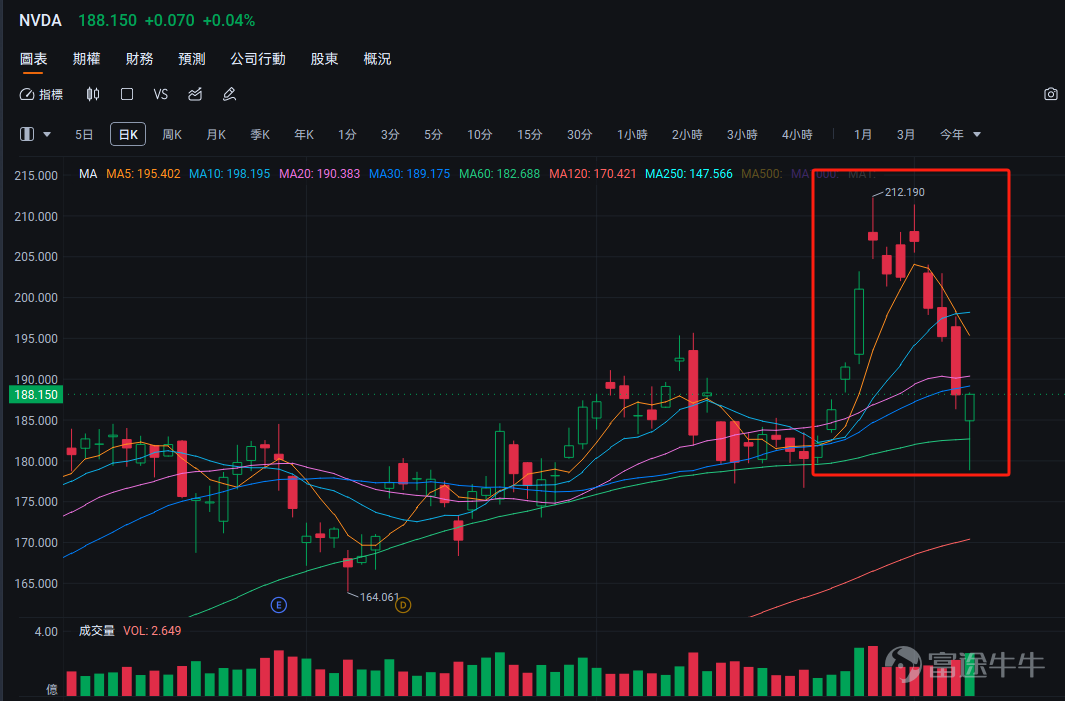This screenshot has width=1065, height=701.
Task: Open the 預測 tab
Action: [192, 59]
